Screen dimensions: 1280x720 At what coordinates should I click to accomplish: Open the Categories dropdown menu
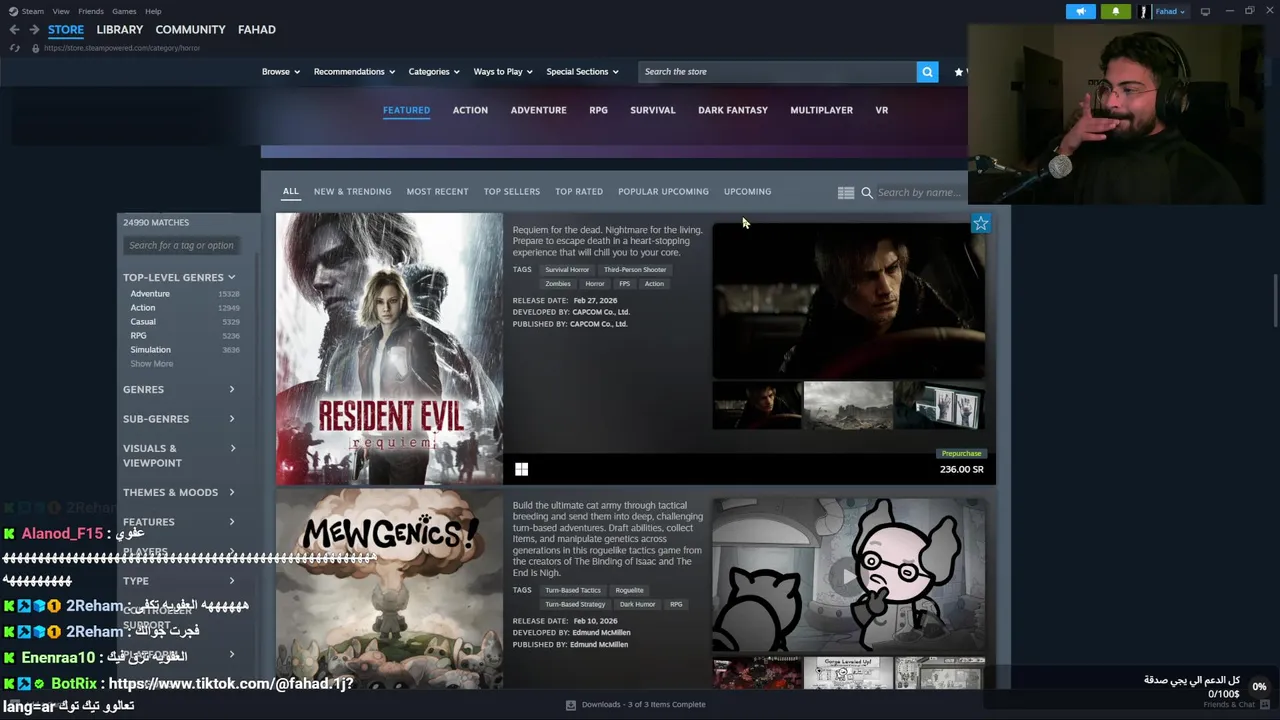click(x=434, y=72)
